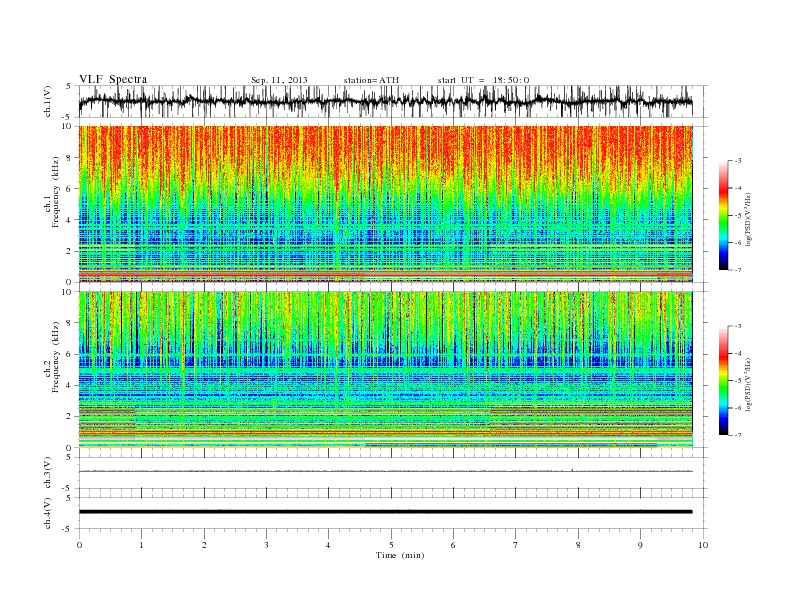Image resolution: width=792 pixels, height=612 pixels.
Task: Click the "4" kHz tick of ch.2 spectrogram
Action: click(69, 386)
